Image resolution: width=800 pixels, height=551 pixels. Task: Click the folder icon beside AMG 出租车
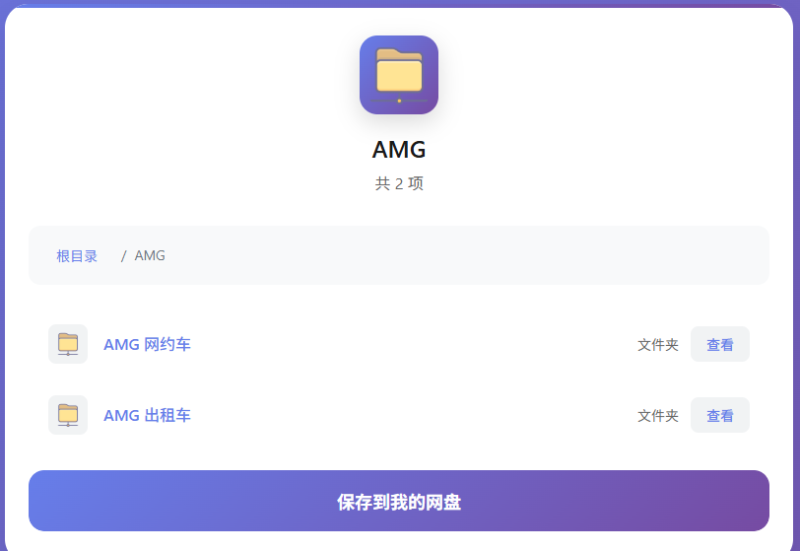(x=68, y=415)
